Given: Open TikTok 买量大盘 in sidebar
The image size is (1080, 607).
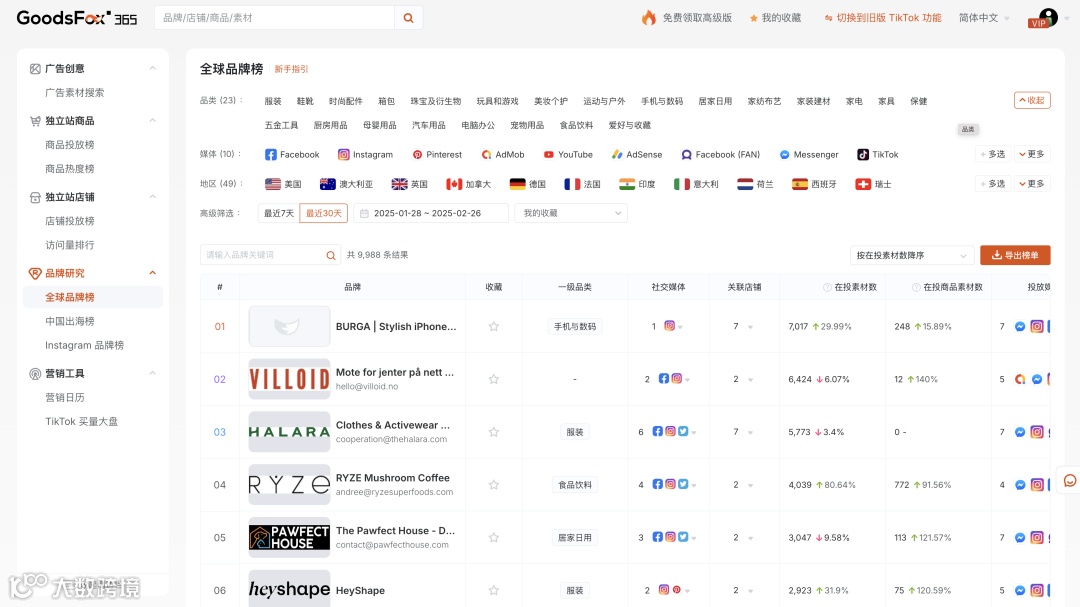Looking at the screenshot, I should click(x=81, y=422).
